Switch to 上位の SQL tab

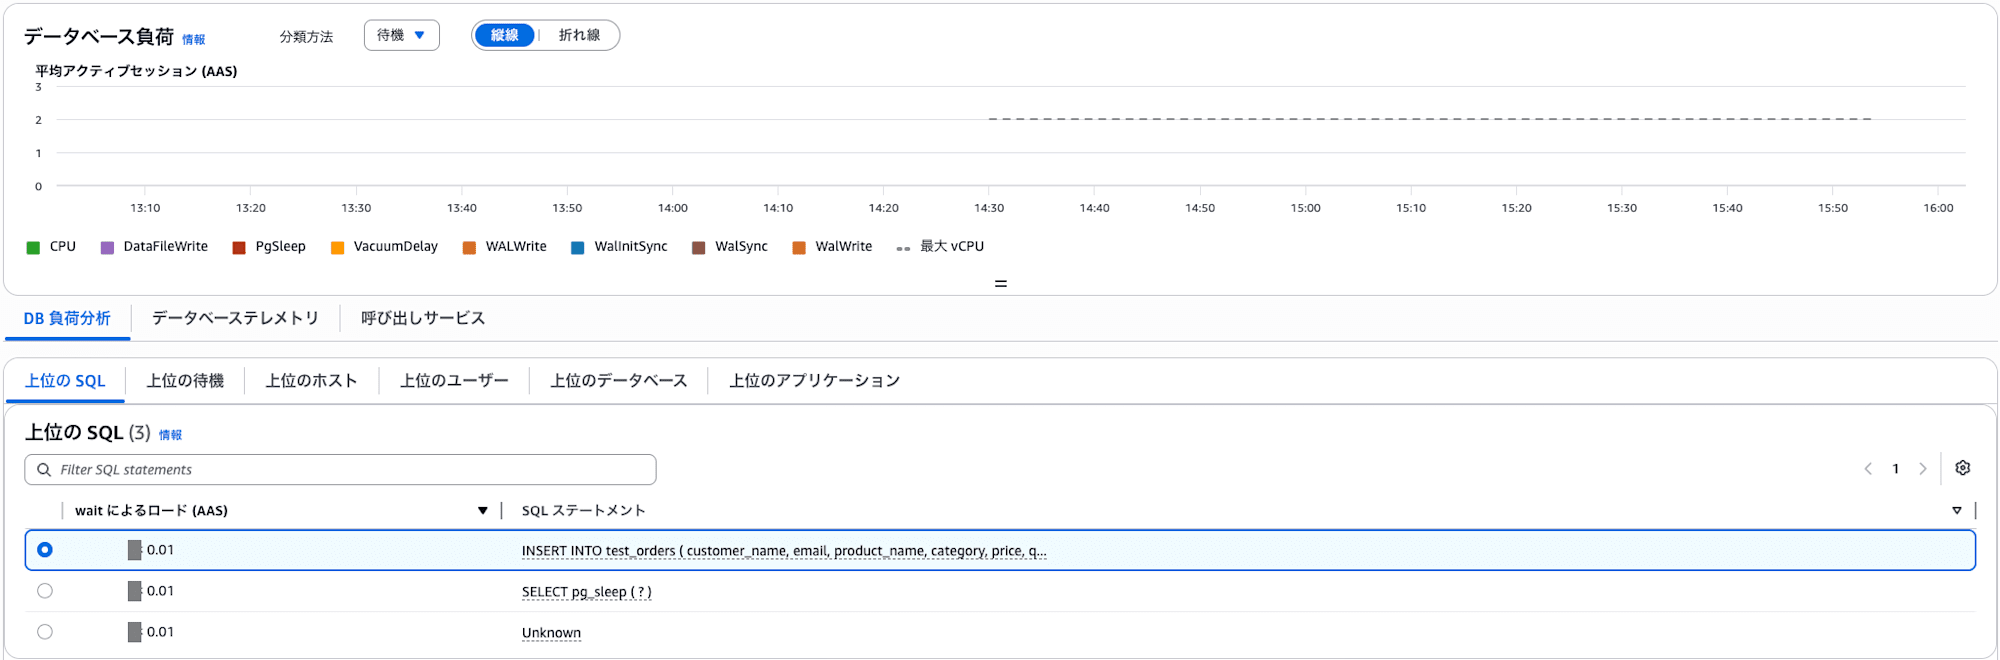(x=65, y=381)
